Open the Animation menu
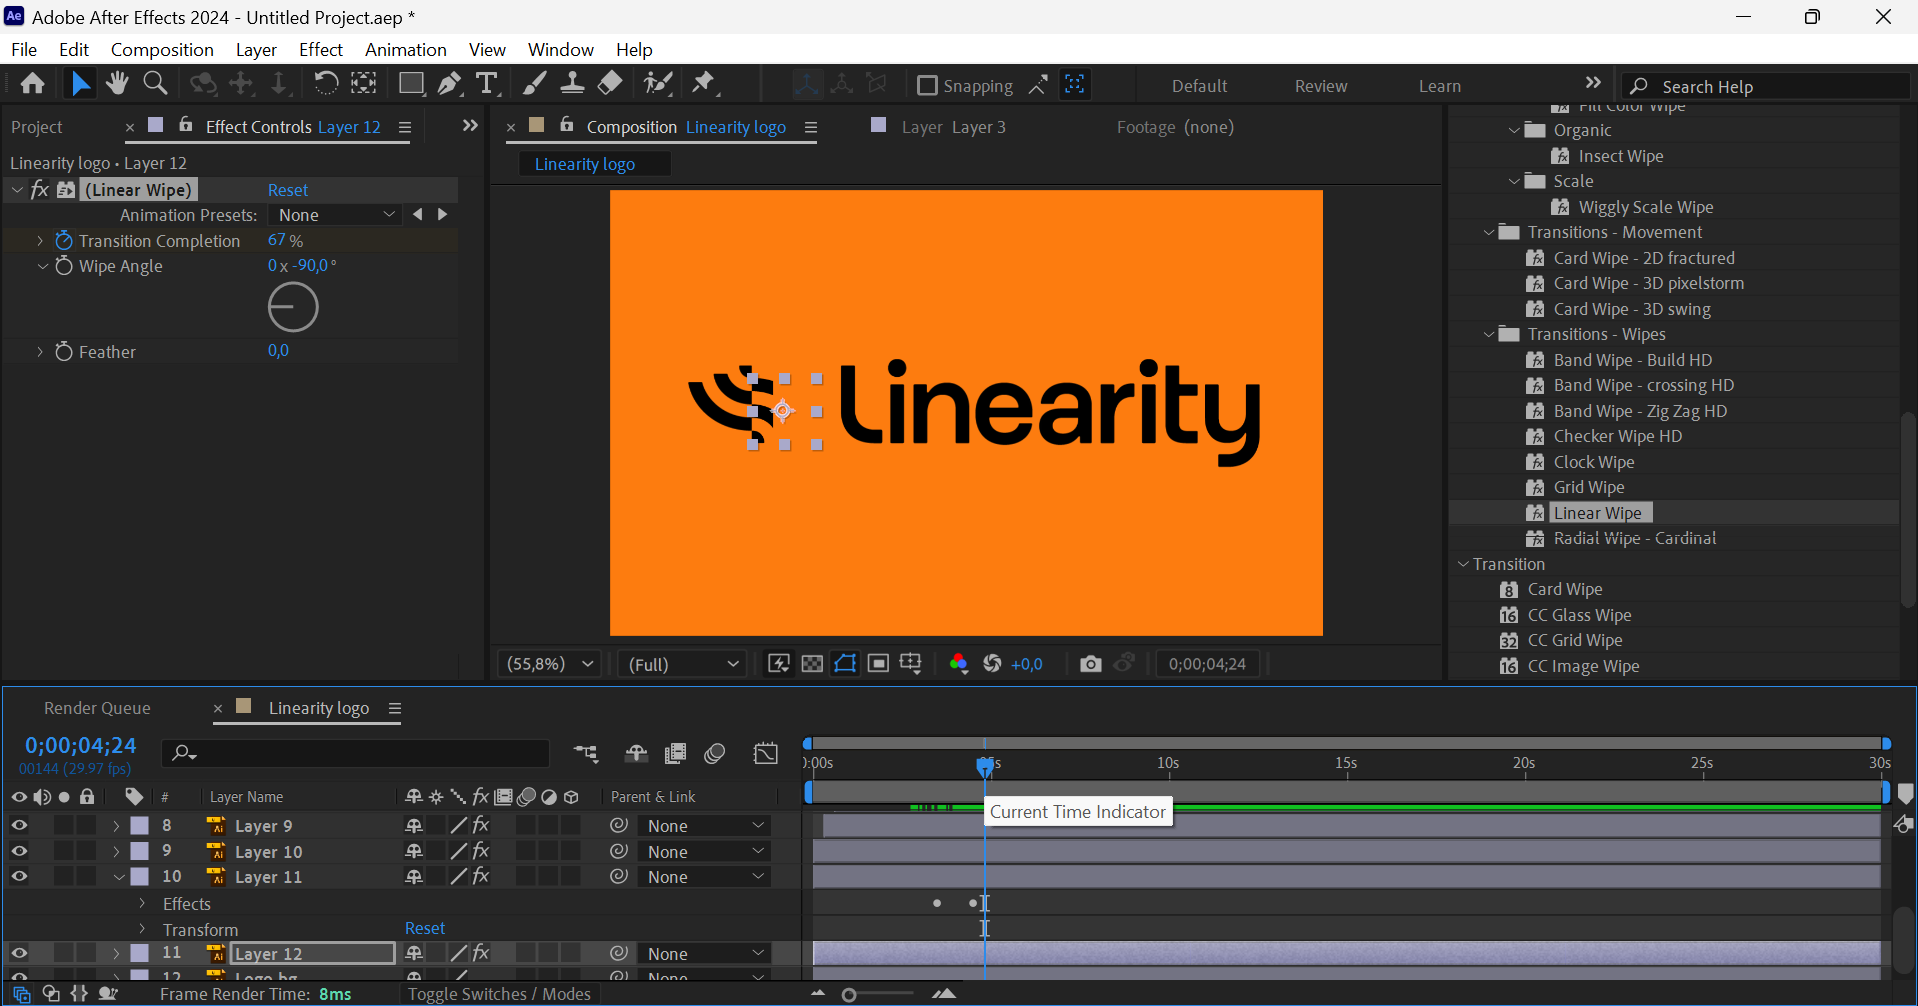 pos(405,50)
